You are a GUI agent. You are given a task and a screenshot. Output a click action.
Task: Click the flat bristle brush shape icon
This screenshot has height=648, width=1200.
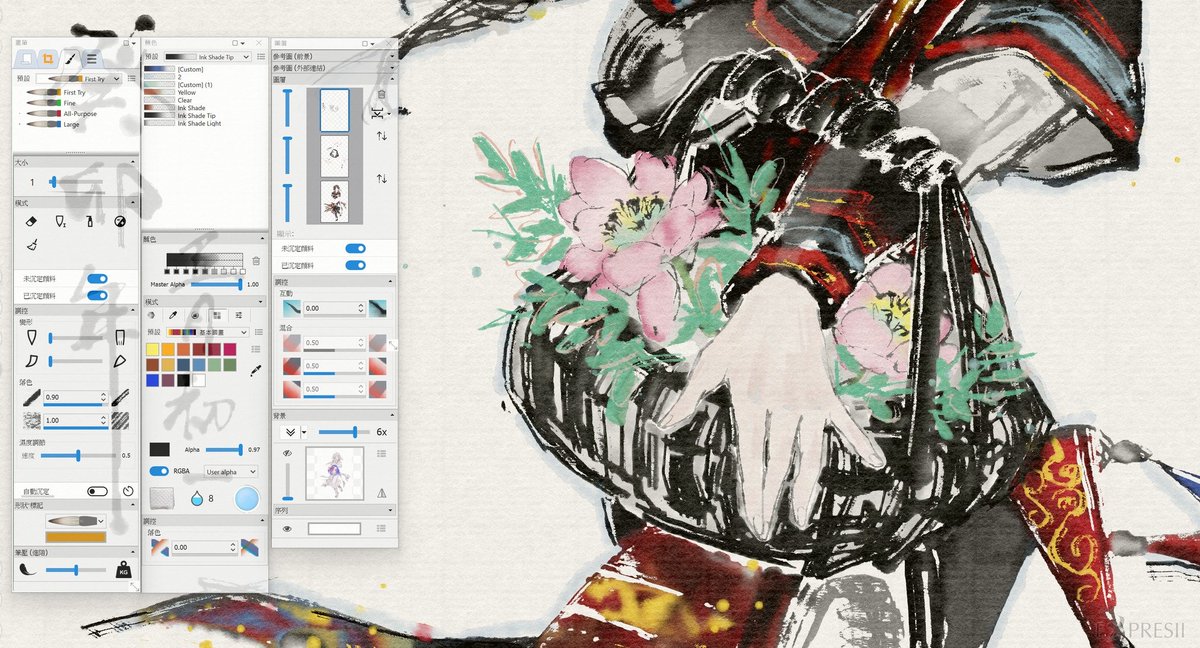point(120,339)
